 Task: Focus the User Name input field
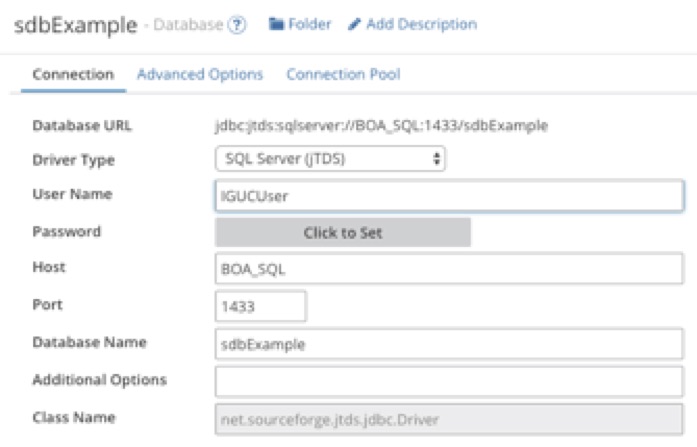coord(449,196)
